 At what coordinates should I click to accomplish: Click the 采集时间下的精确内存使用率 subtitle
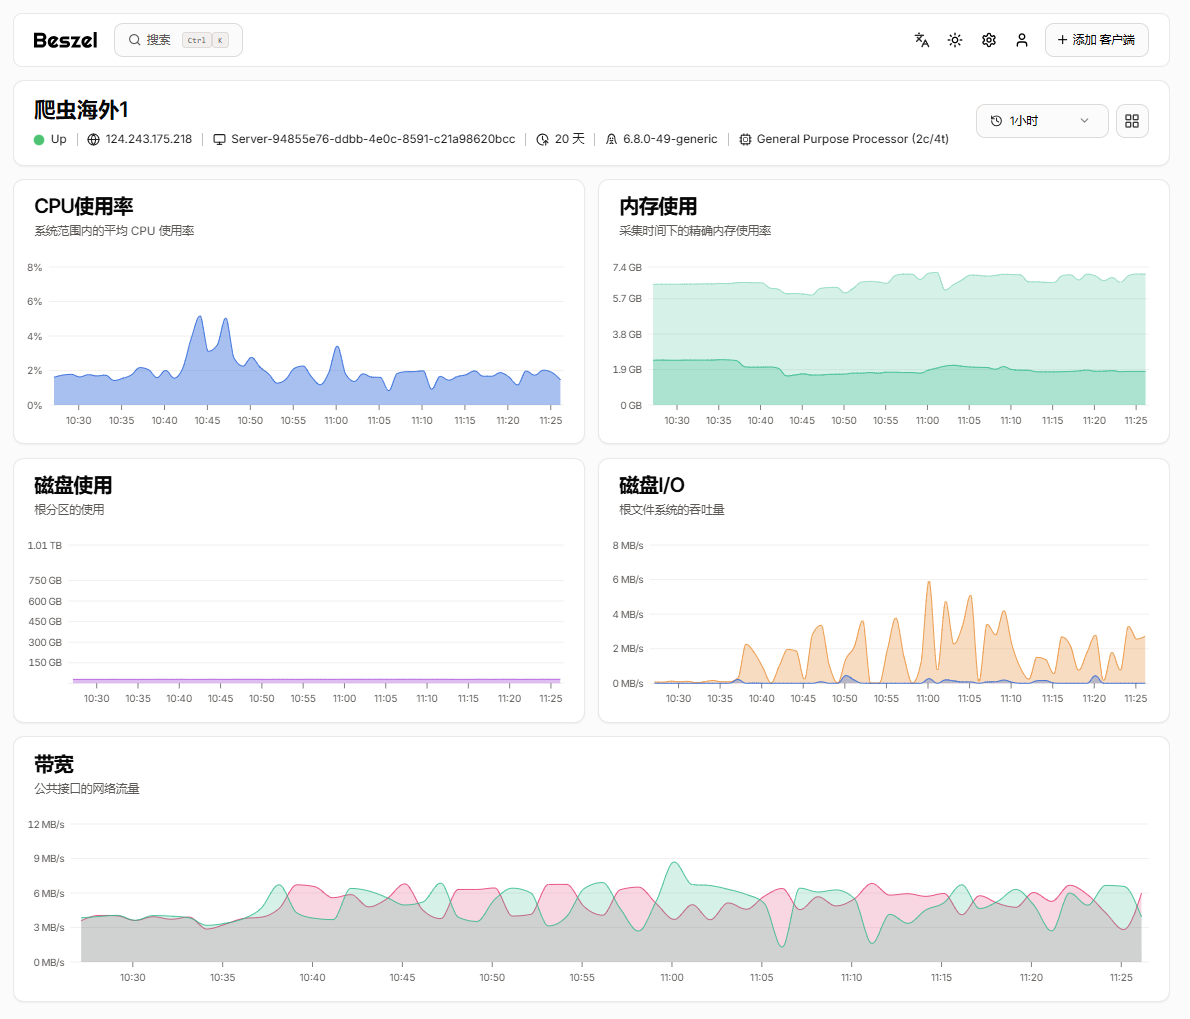(x=695, y=231)
